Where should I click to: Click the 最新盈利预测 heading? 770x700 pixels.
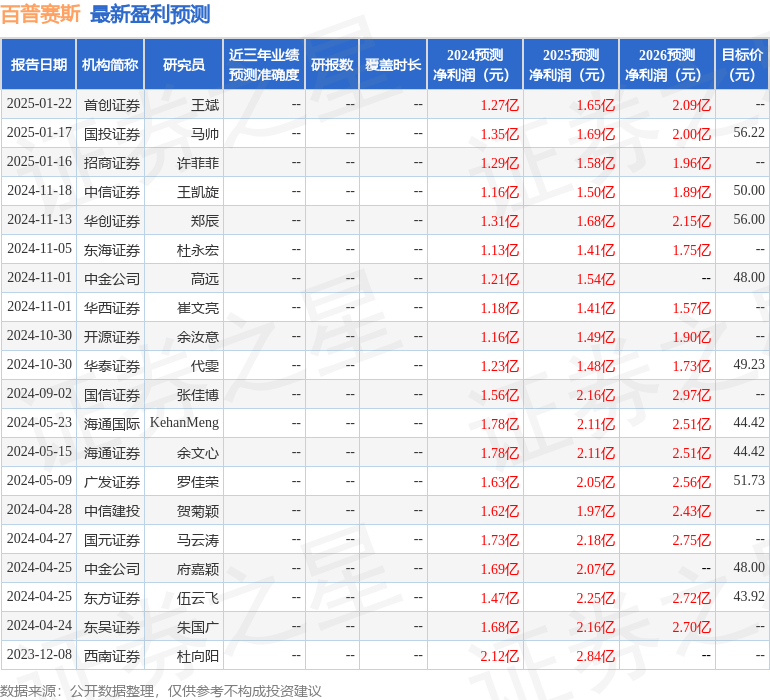pyautogui.click(x=150, y=14)
